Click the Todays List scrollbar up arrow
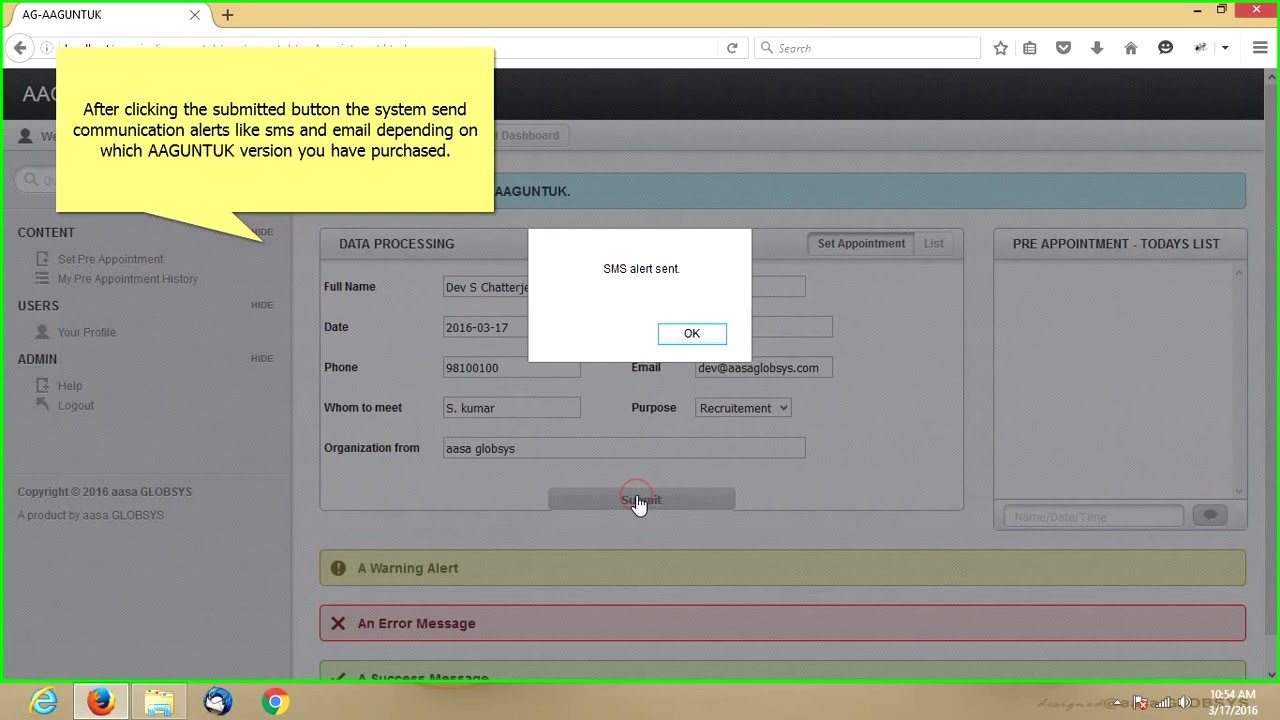 1240,273
